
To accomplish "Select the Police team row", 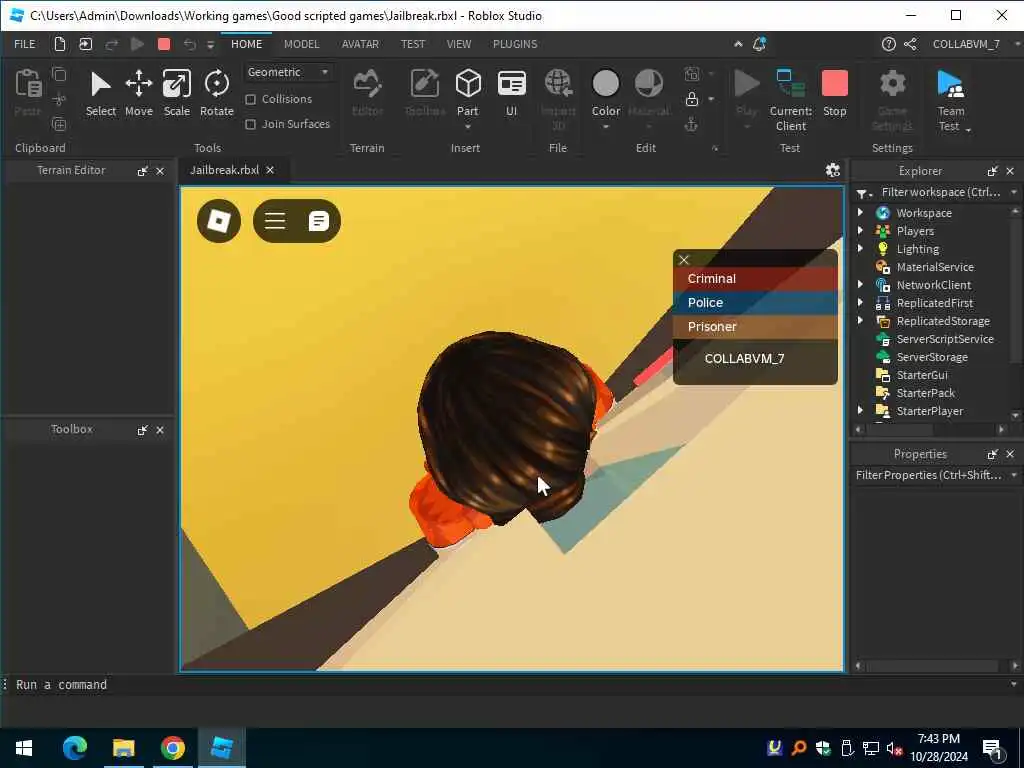I will (755, 303).
